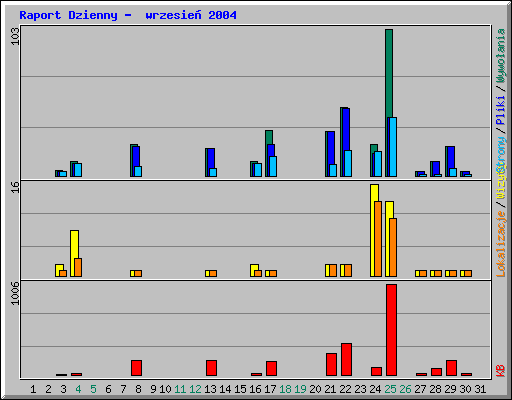Viewport: 512px width, 400px height.
Task: Click the x-axis day label 1
Action: click(x=33, y=389)
